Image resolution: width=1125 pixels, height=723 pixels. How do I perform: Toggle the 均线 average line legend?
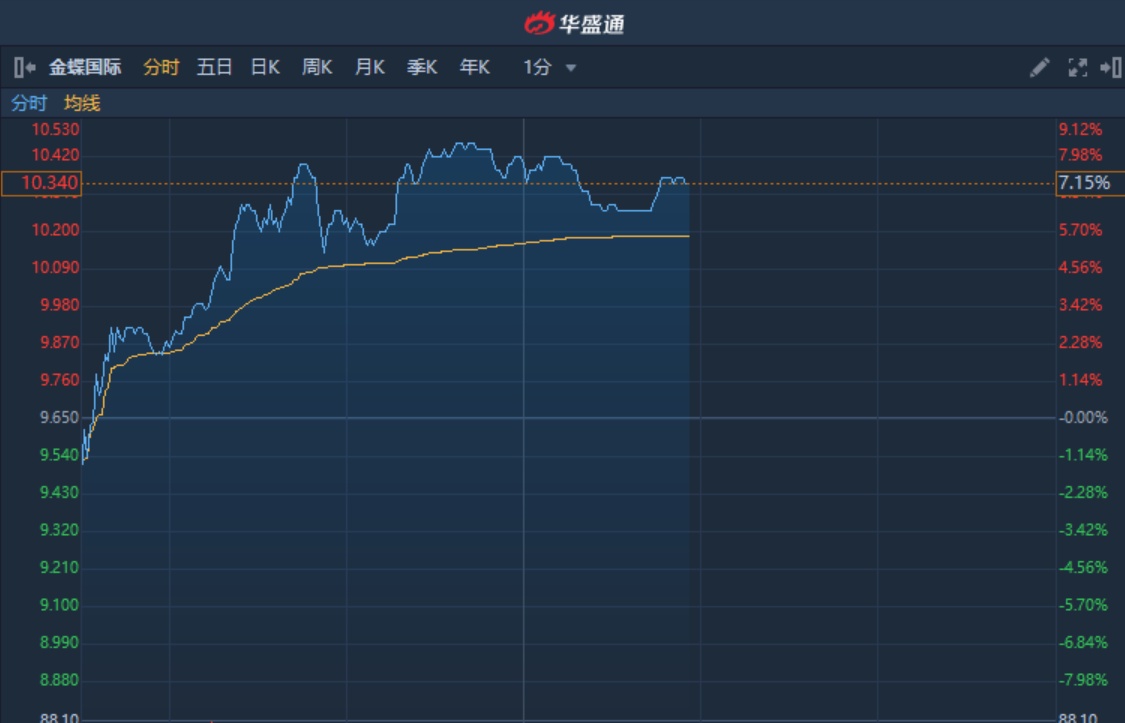[x=82, y=103]
